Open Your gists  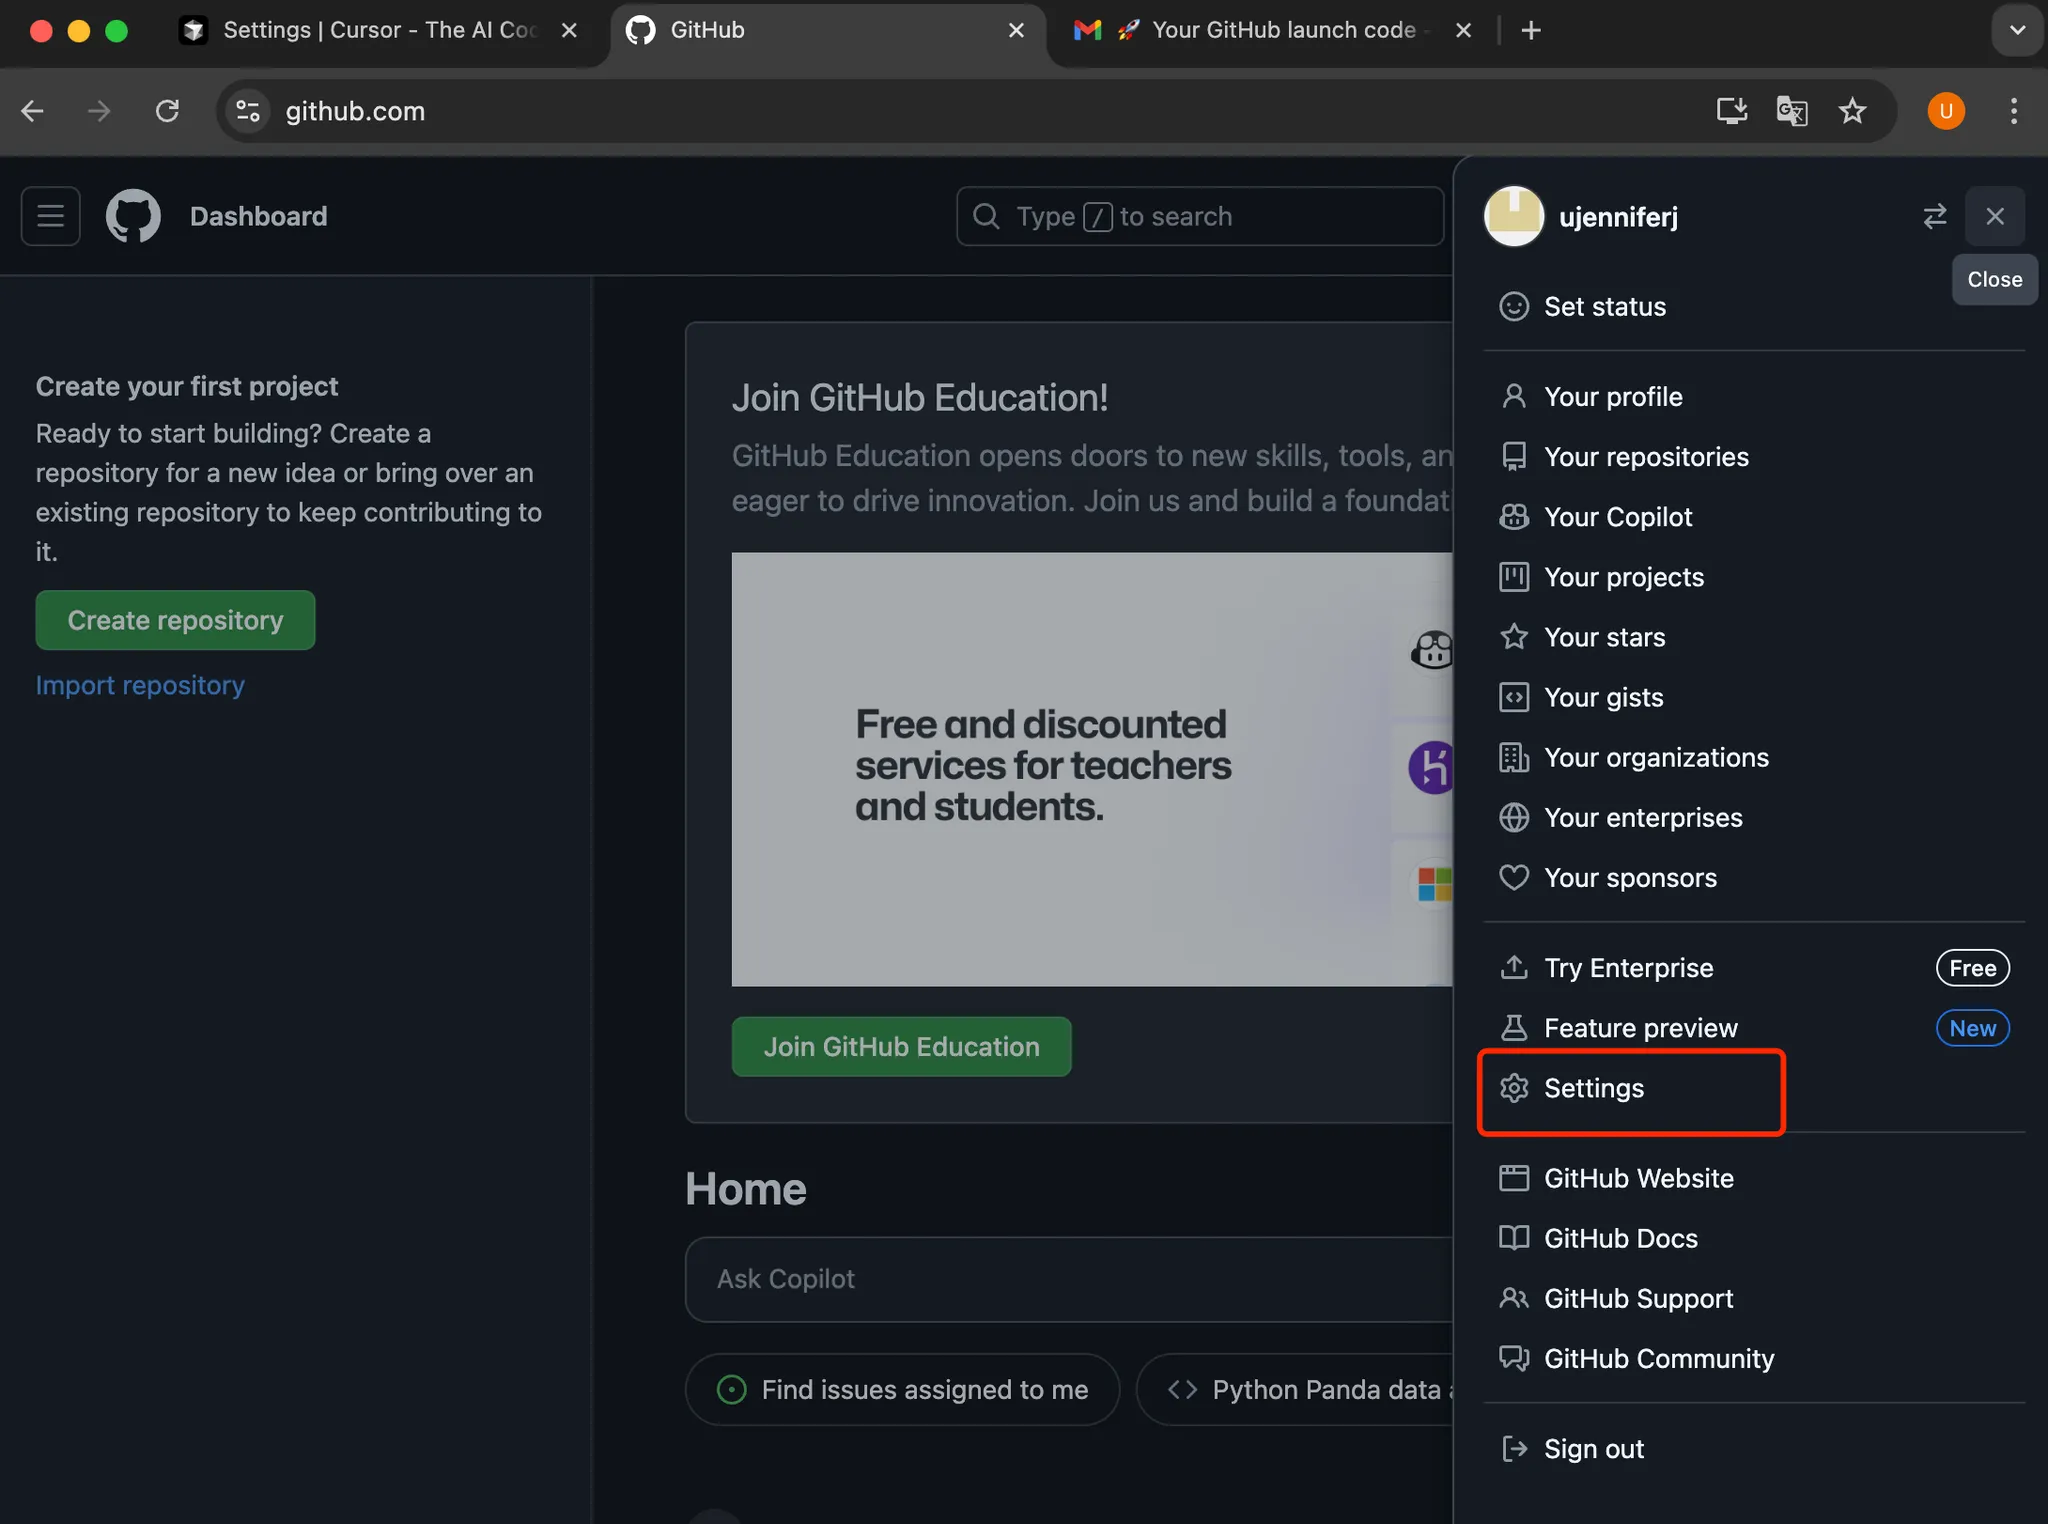pos(1754,697)
